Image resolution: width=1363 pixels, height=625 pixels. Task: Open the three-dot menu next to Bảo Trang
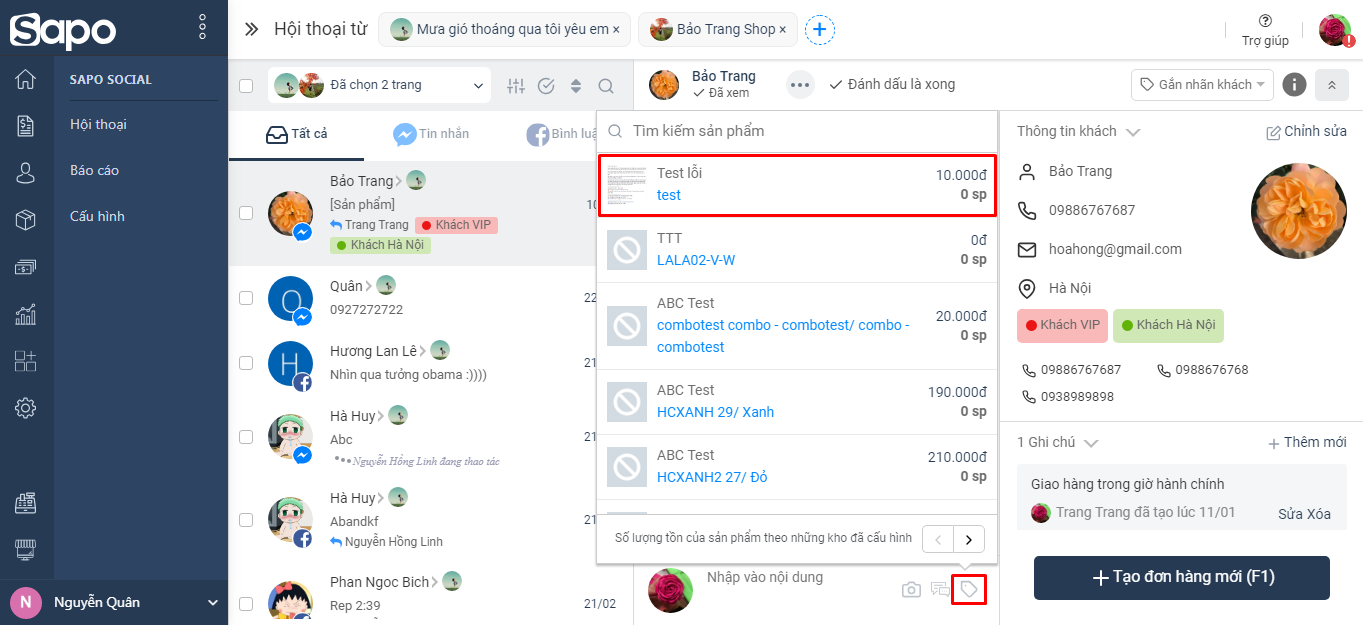click(799, 85)
